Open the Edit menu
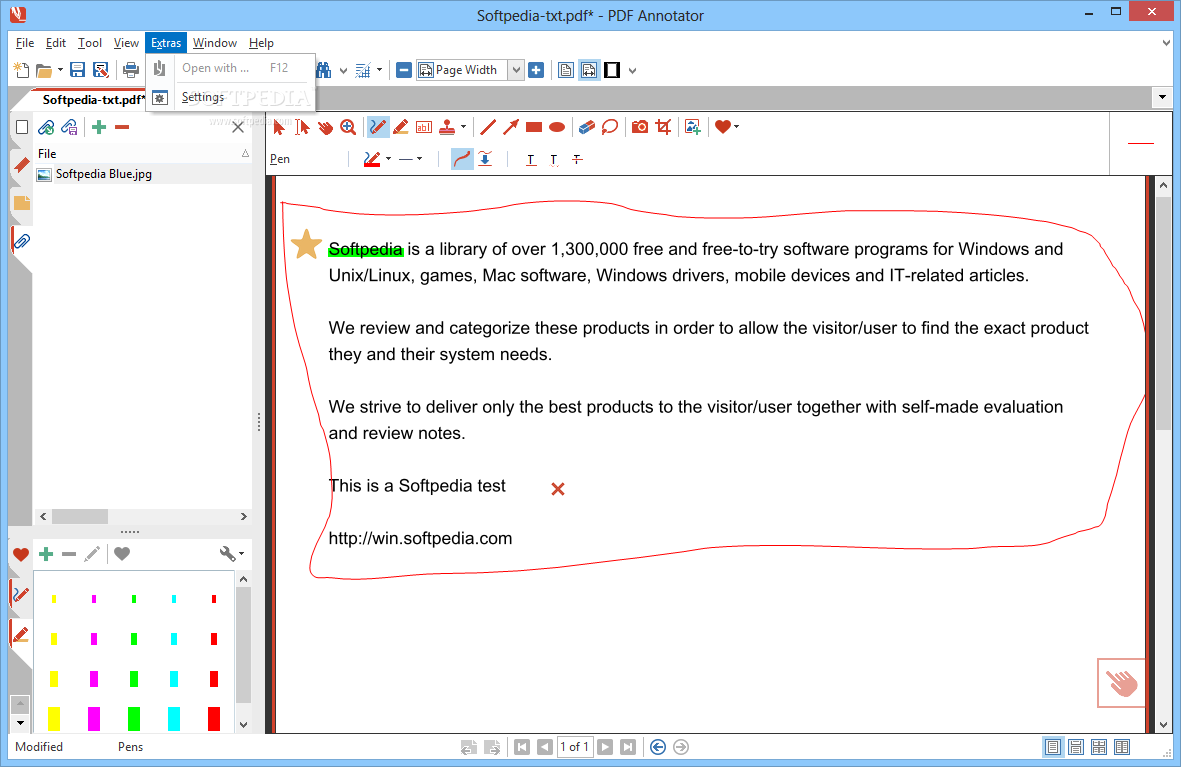1181x767 pixels. click(x=56, y=43)
